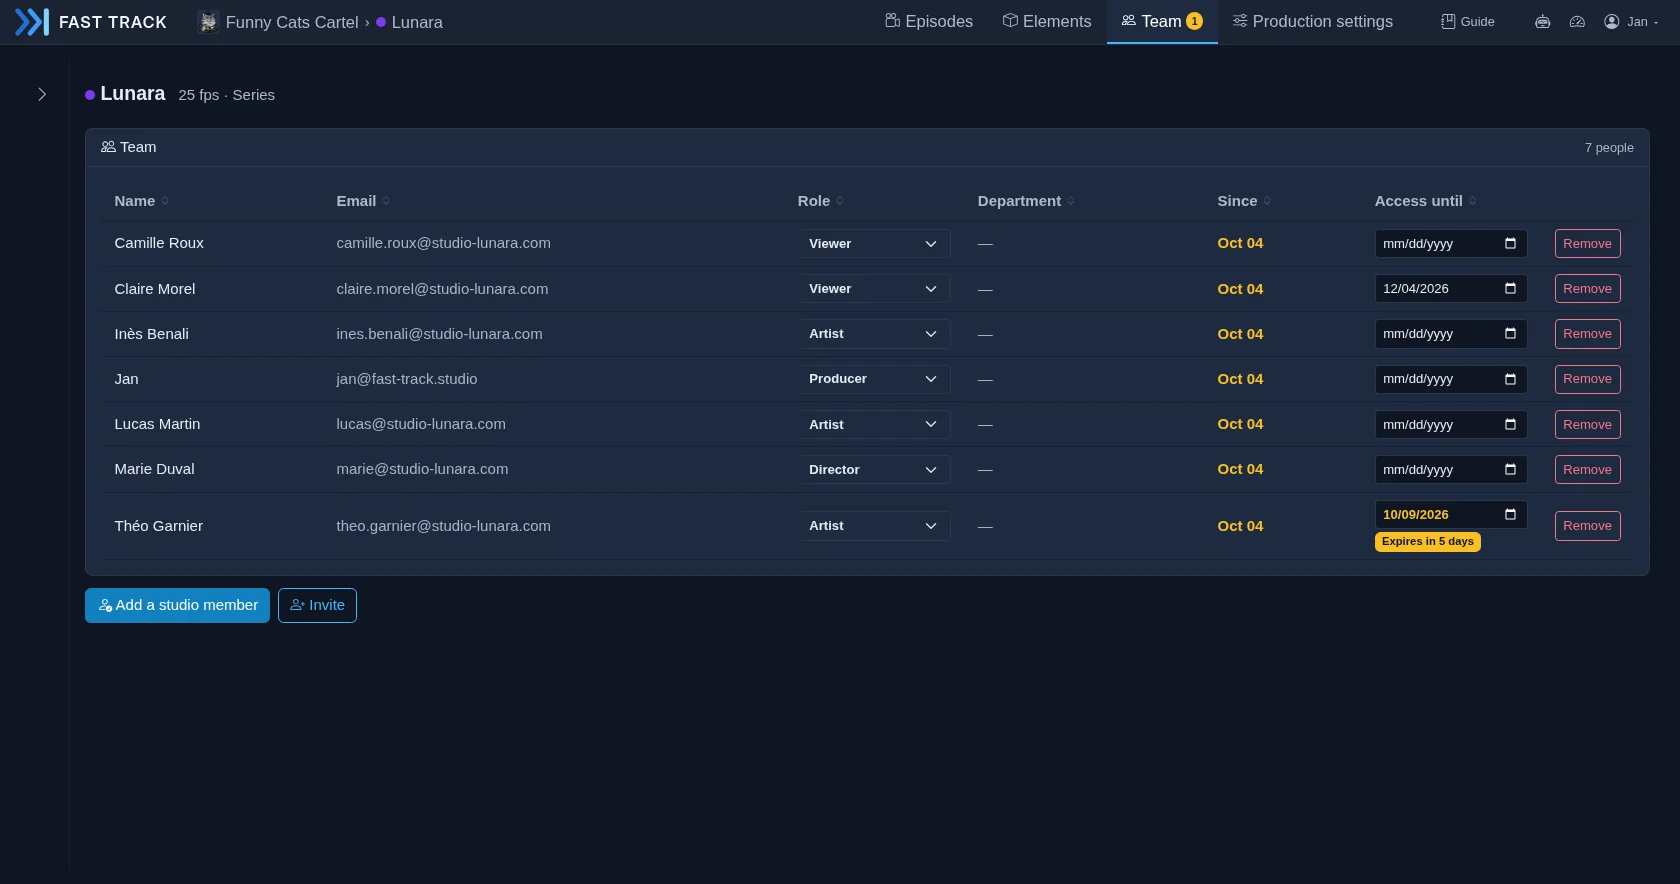Viewport: 1680px width, 884px height.
Task: Select the Team tab
Action: coord(1162,22)
